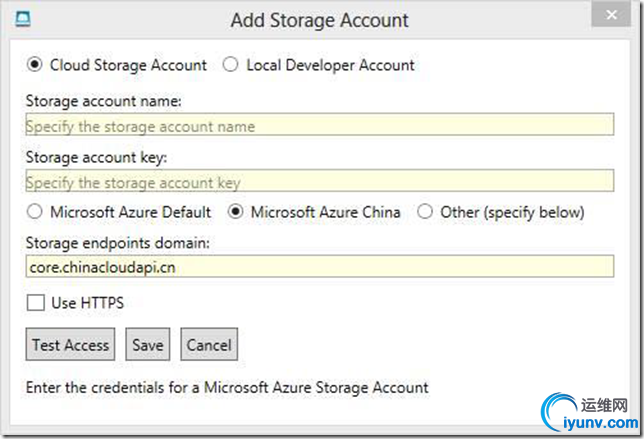Click the Save button
The width and height of the screenshot is (644, 439).
click(x=147, y=345)
